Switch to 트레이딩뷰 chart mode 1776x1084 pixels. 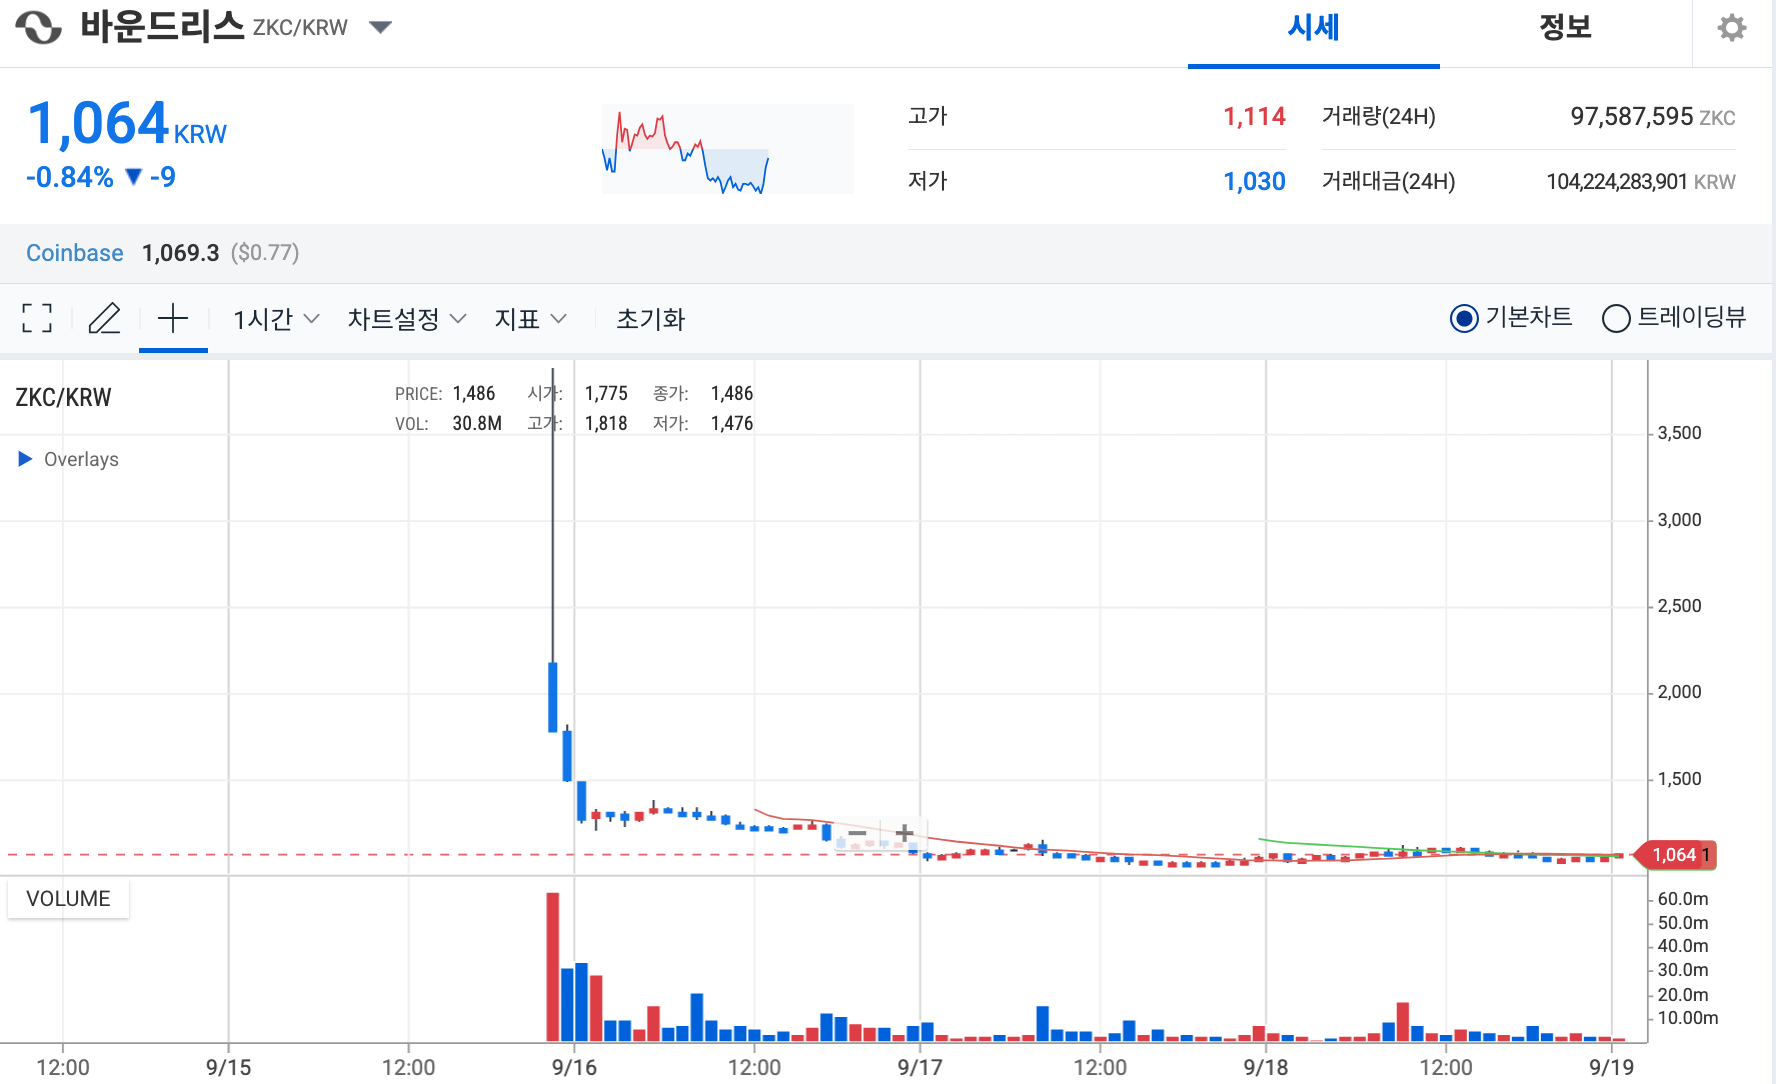point(1615,318)
